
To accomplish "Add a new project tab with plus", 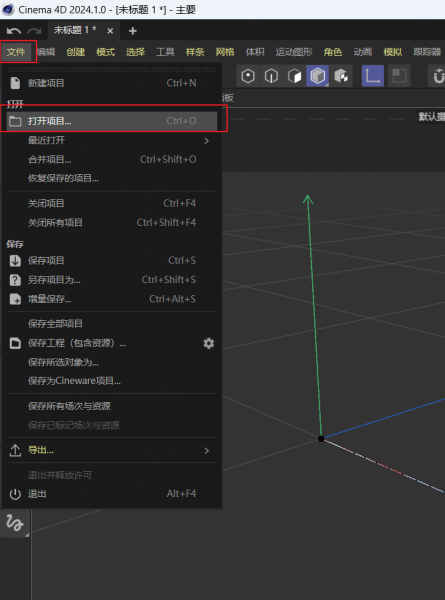I will (x=133, y=31).
